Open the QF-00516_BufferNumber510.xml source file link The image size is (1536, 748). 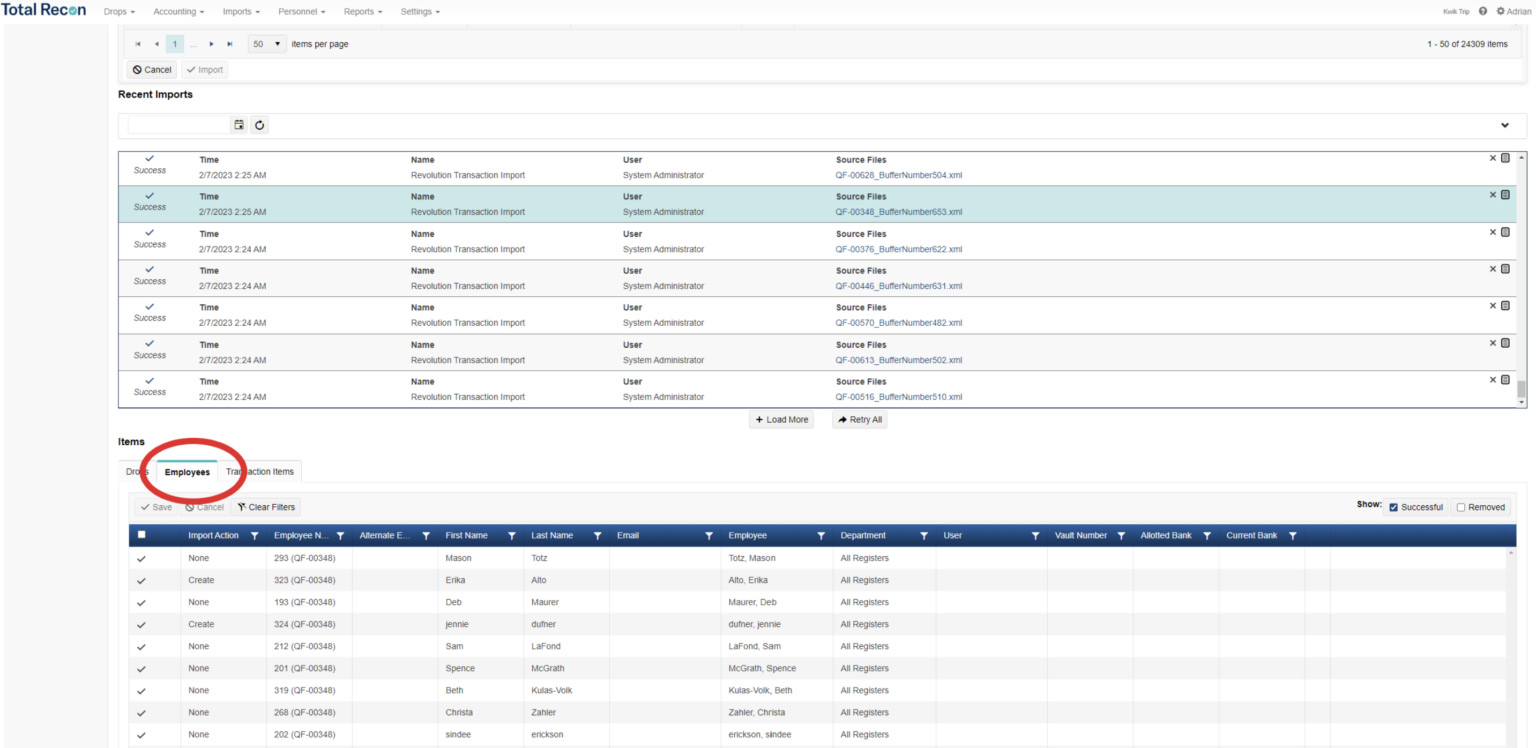click(899, 397)
